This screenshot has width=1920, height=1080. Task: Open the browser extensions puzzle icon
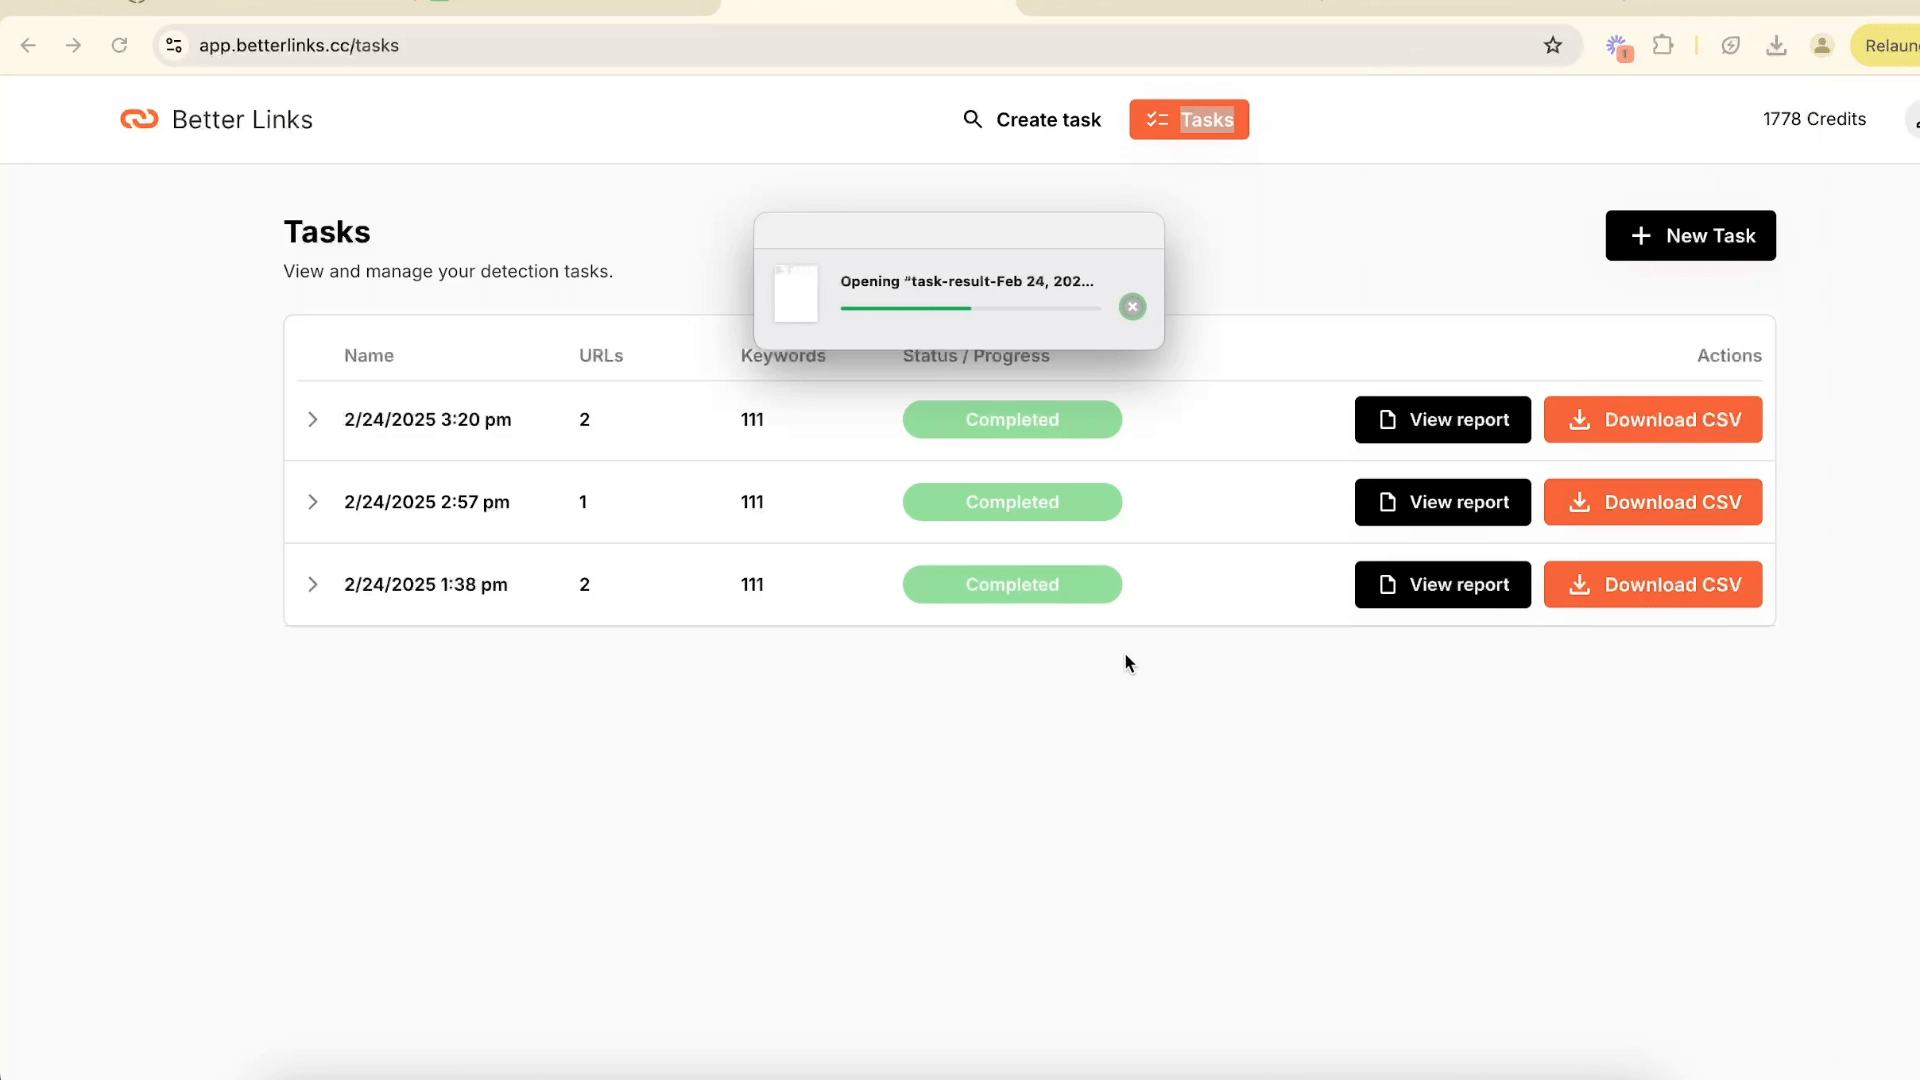coord(1663,45)
